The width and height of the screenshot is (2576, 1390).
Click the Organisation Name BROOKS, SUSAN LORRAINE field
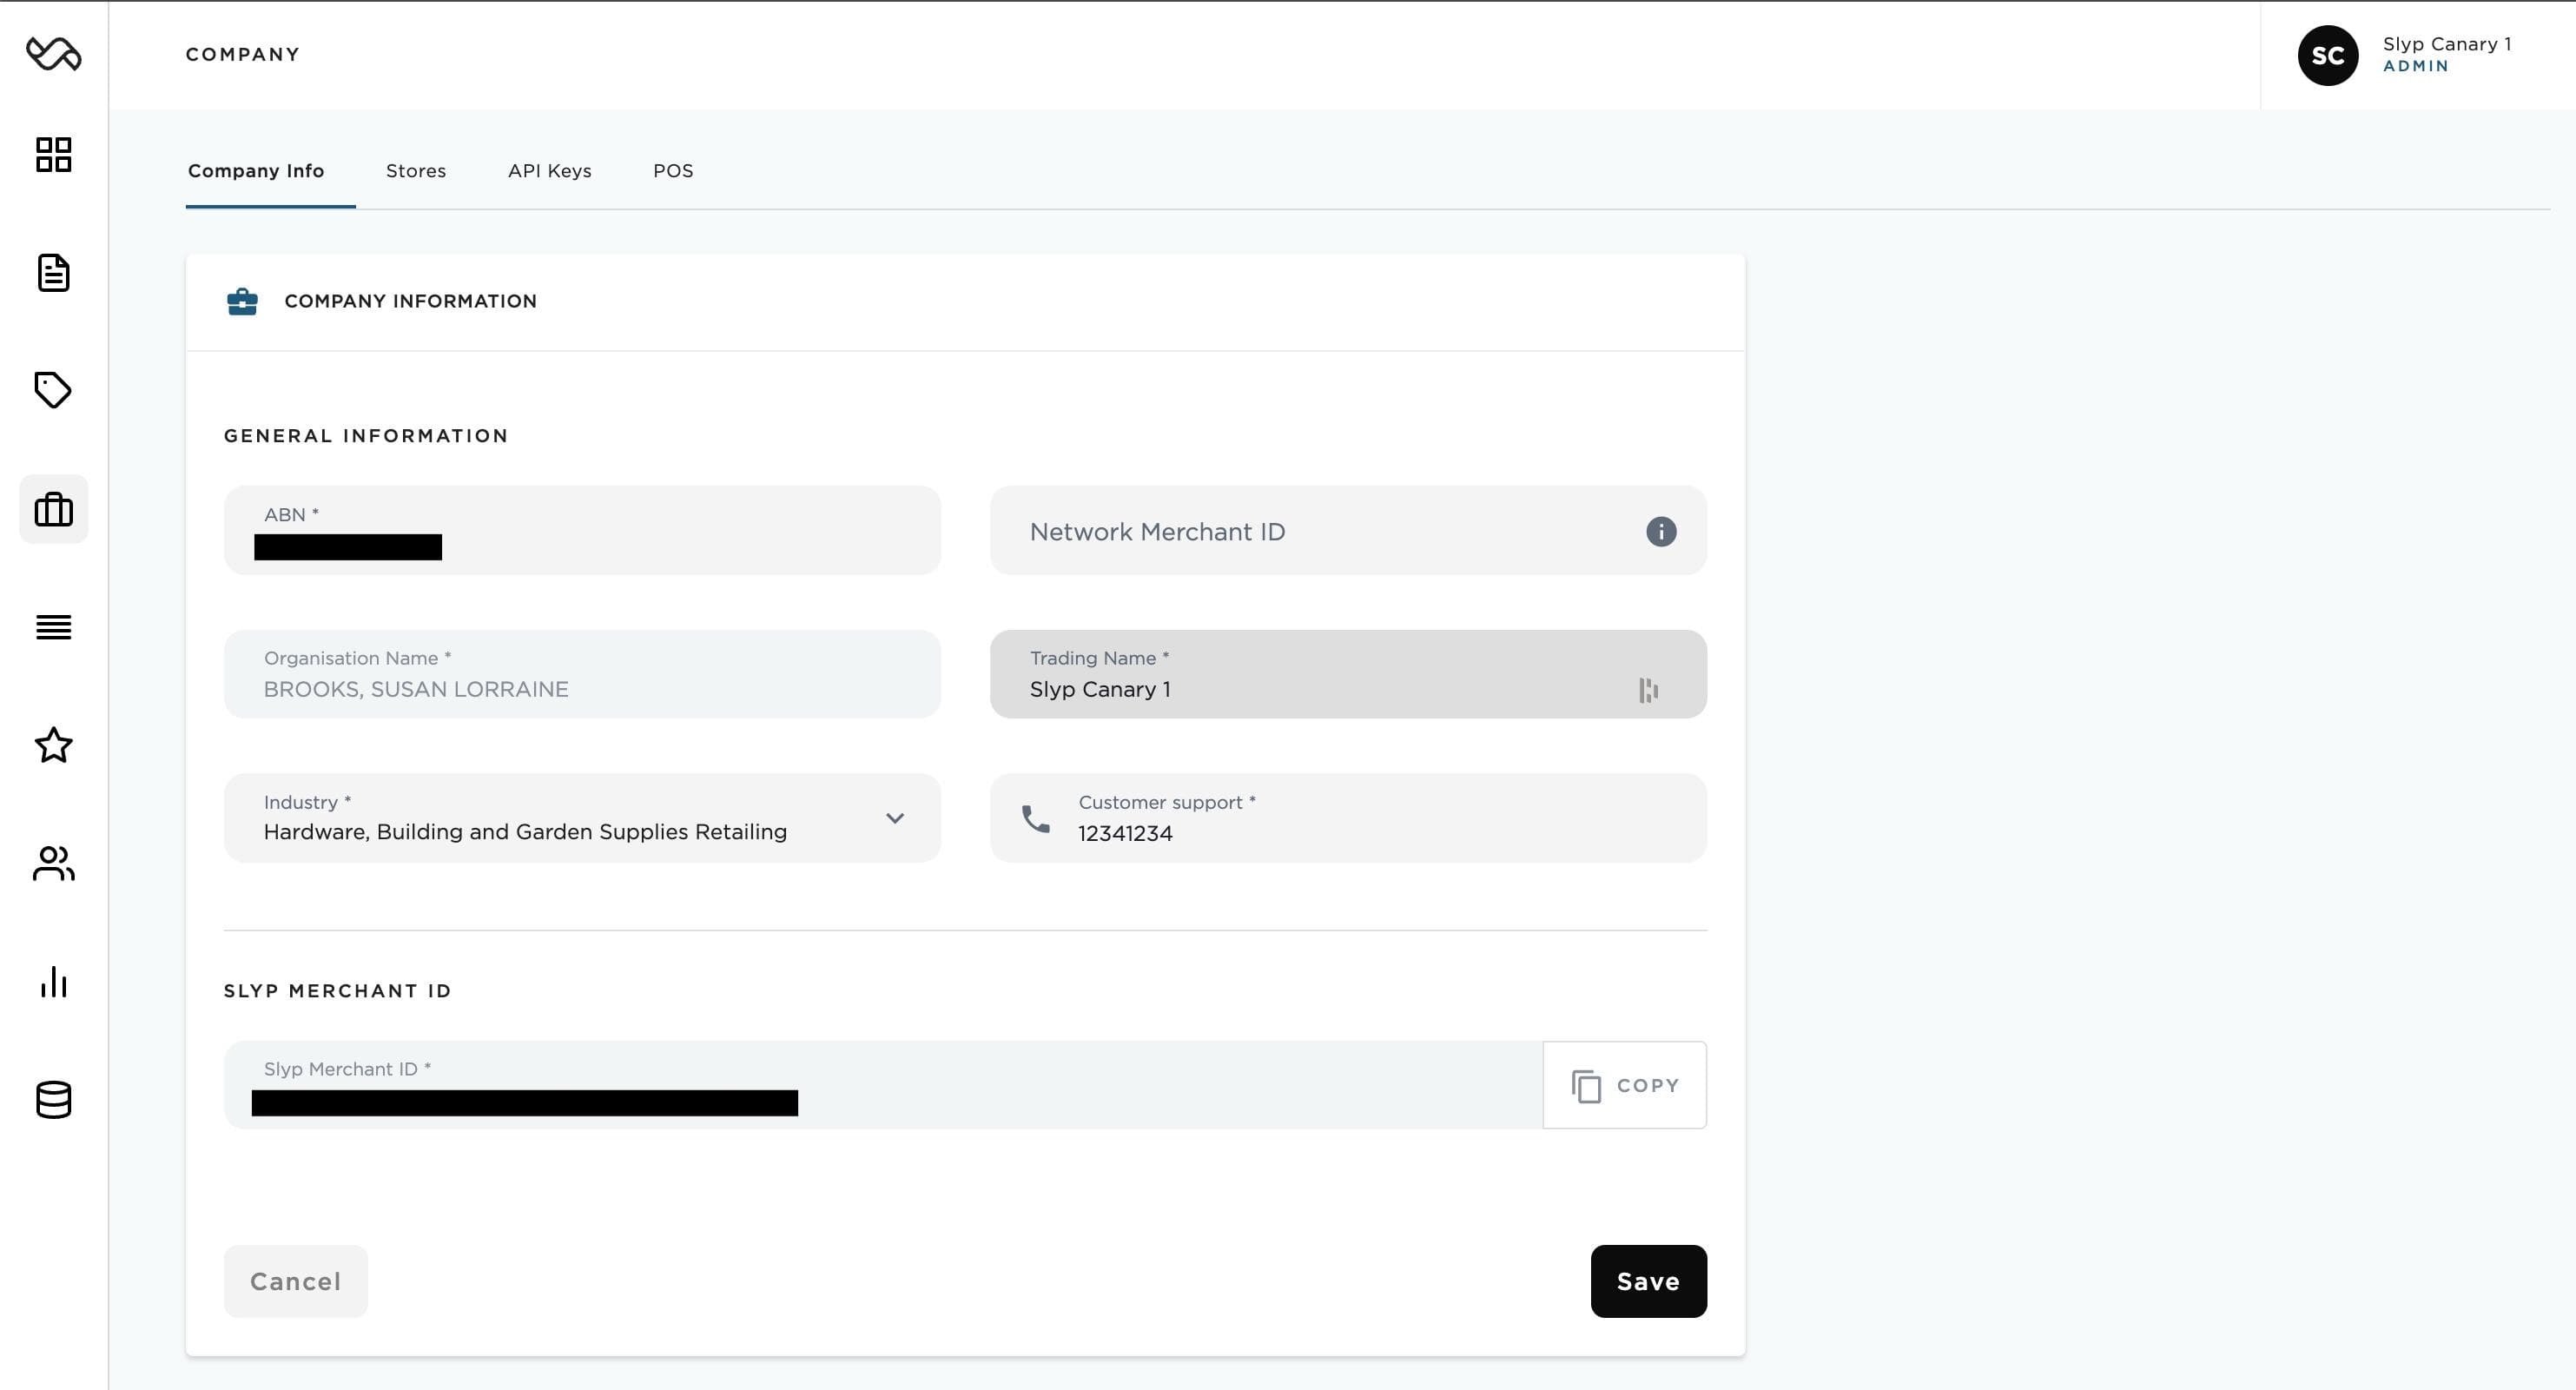coord(582,674)
